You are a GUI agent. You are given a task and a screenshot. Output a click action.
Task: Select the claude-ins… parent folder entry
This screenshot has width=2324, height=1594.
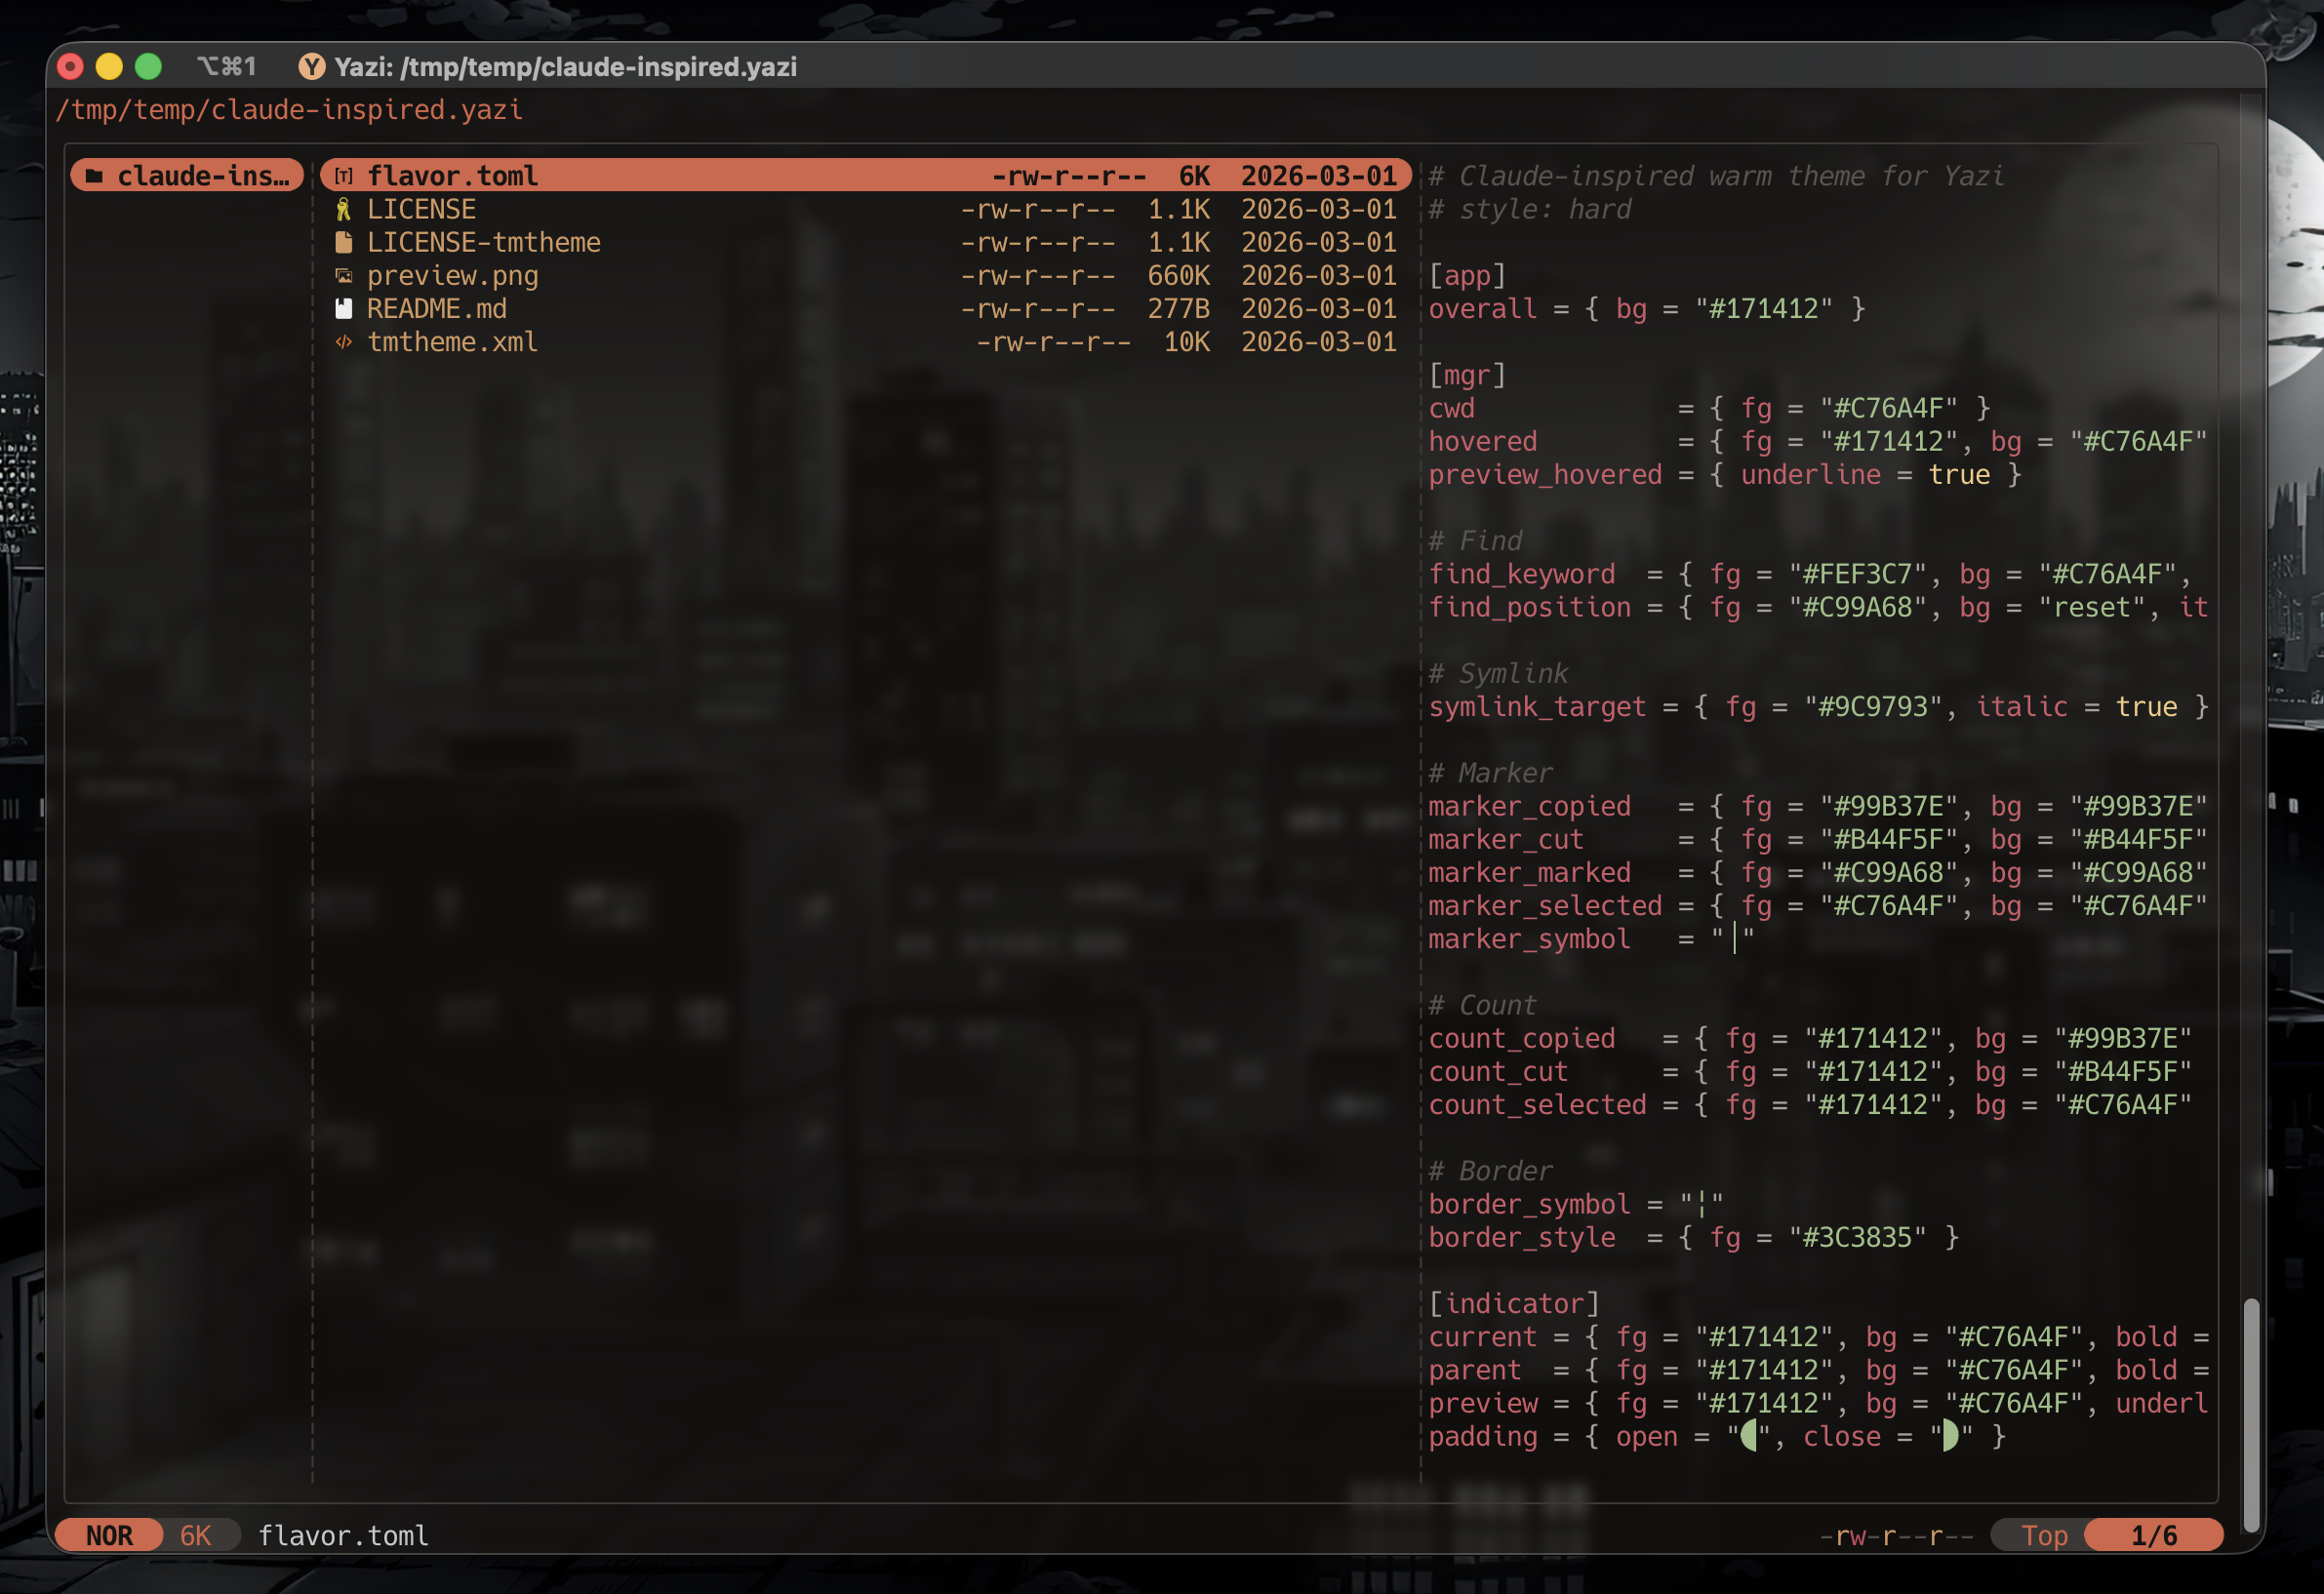[x=202, y=176]
